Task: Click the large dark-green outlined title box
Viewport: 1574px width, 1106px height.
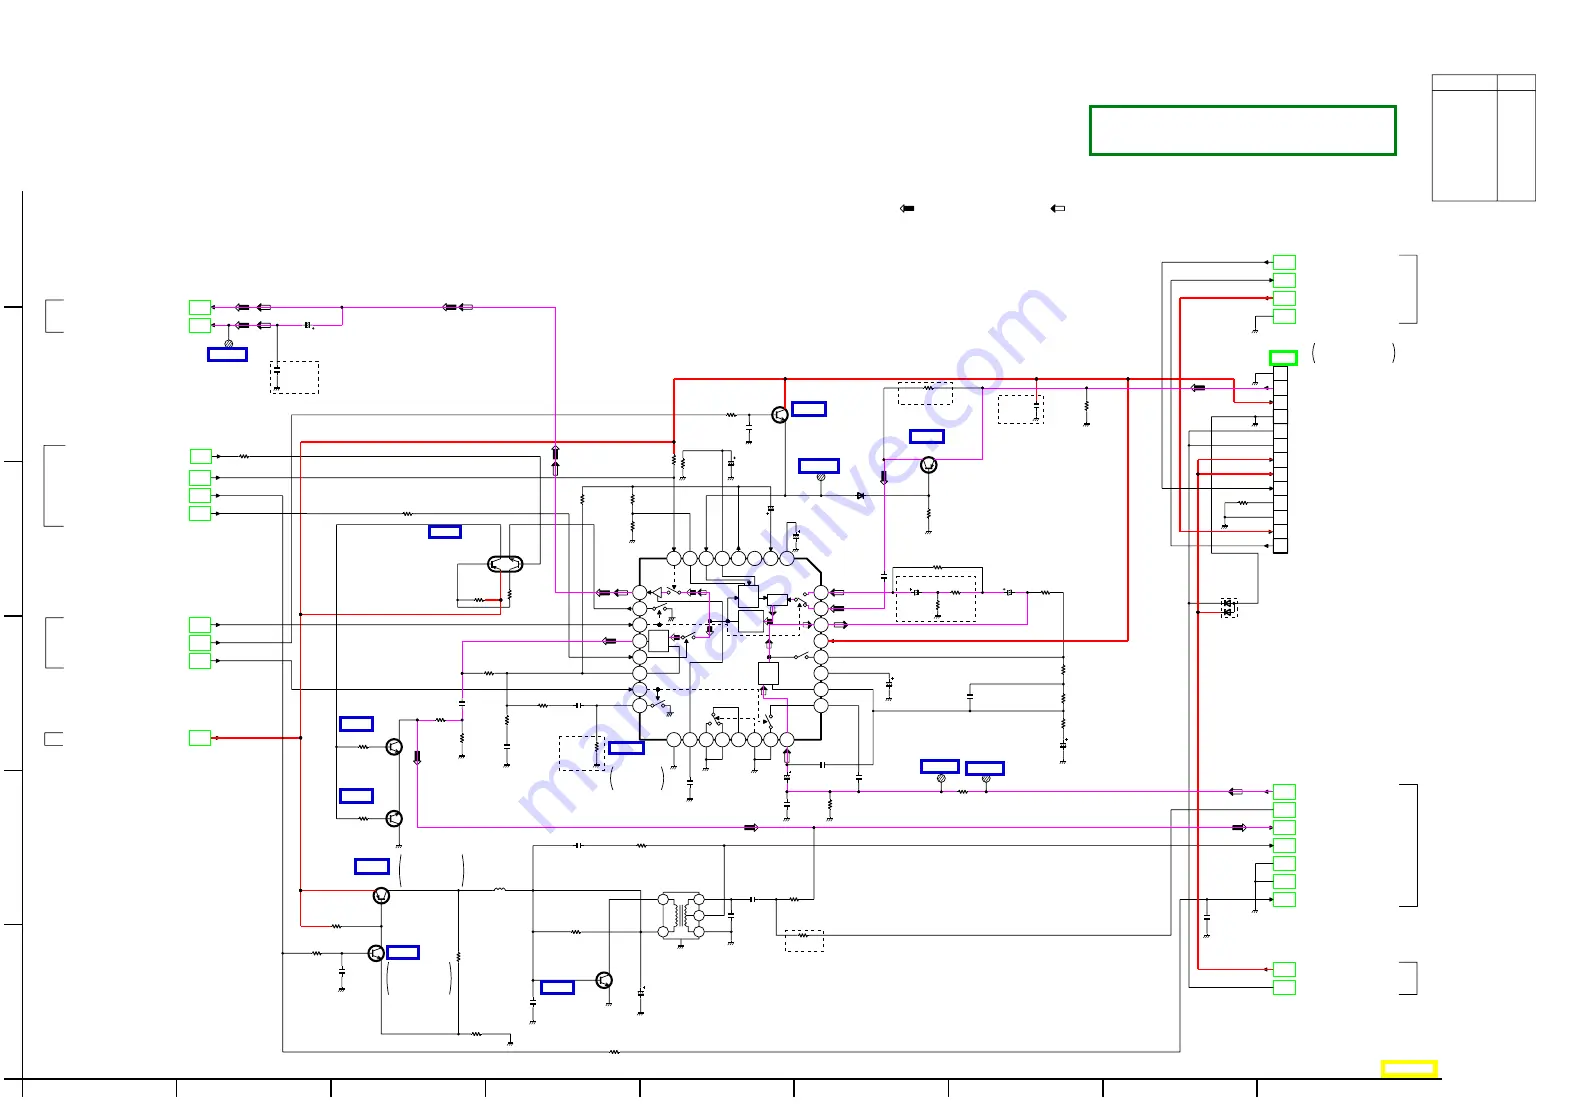Action: tap(1242, 131)
